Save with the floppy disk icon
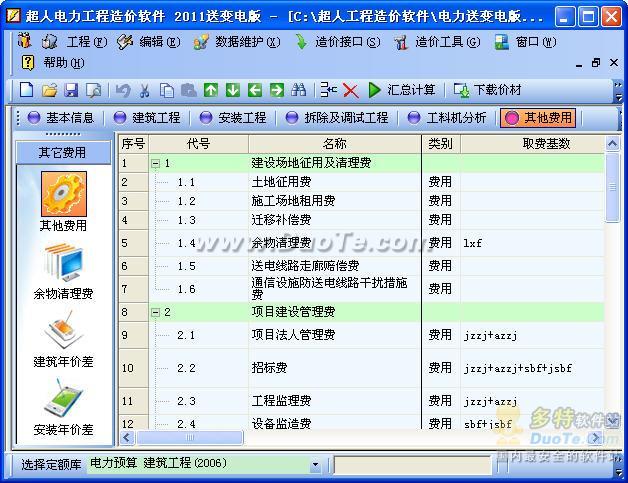The height and width of the screenshot is (483, 628). (71, 90)
